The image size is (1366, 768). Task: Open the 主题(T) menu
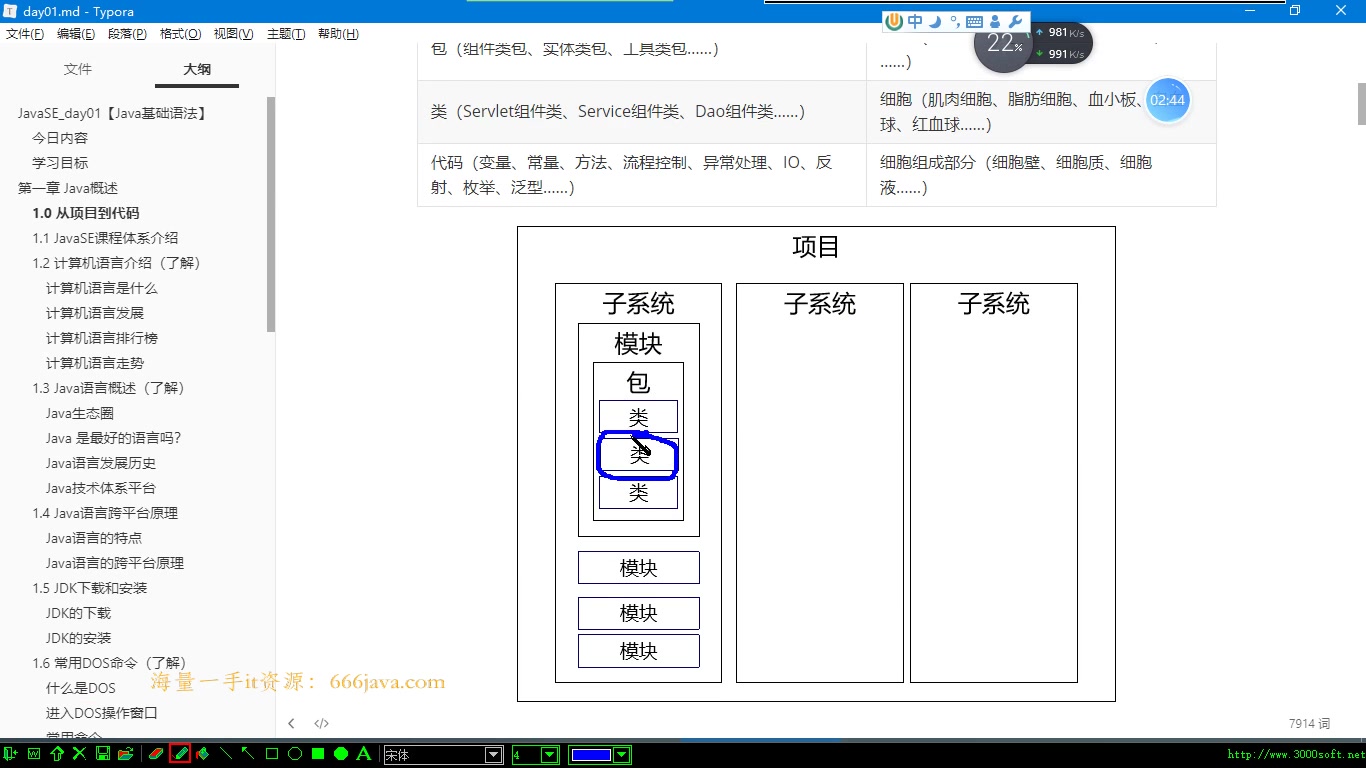coord(286,34)
